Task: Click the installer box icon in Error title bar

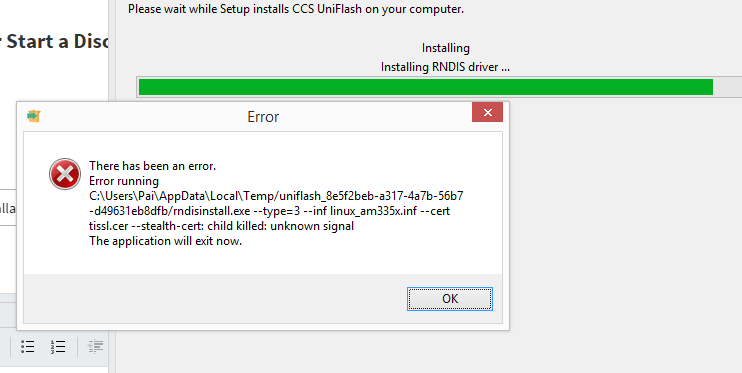Action: [x=34, y=116]
